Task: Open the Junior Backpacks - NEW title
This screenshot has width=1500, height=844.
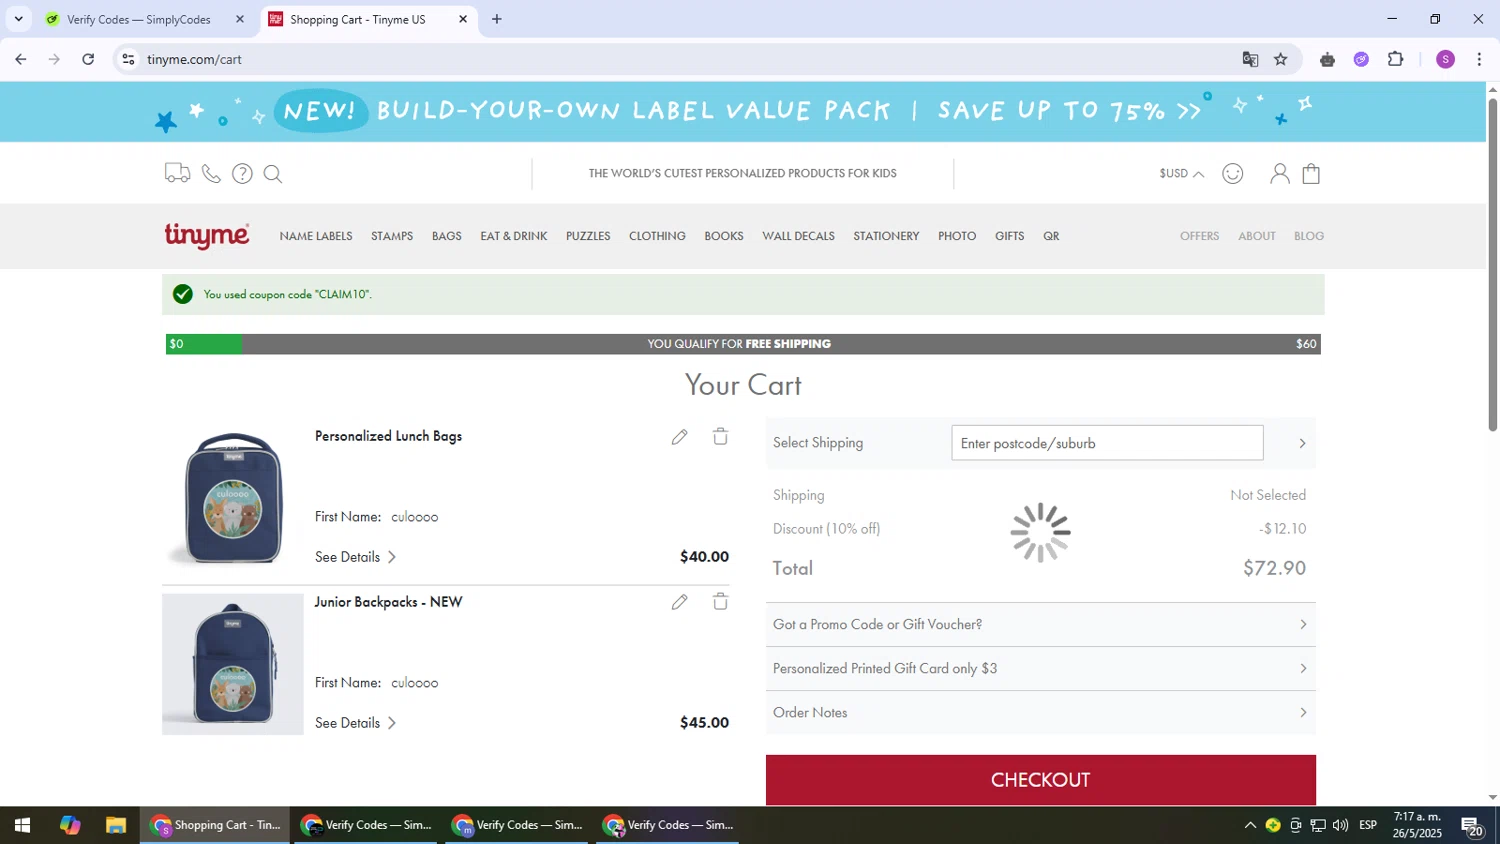Action: (388, 602)
